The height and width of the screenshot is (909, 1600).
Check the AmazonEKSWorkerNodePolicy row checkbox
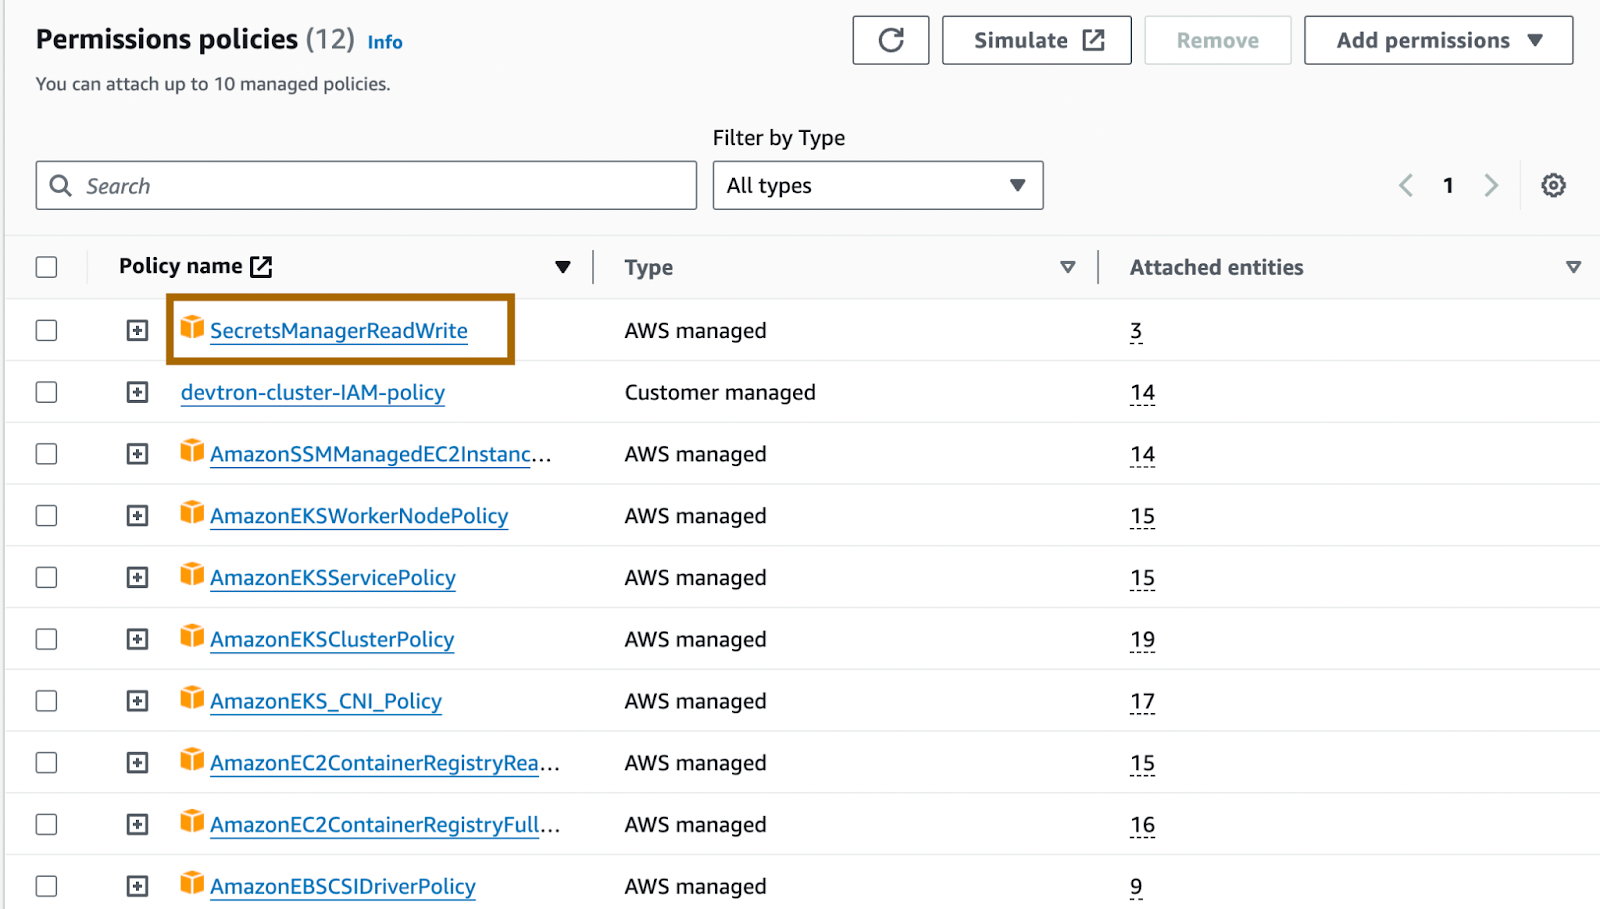point(46,516)
